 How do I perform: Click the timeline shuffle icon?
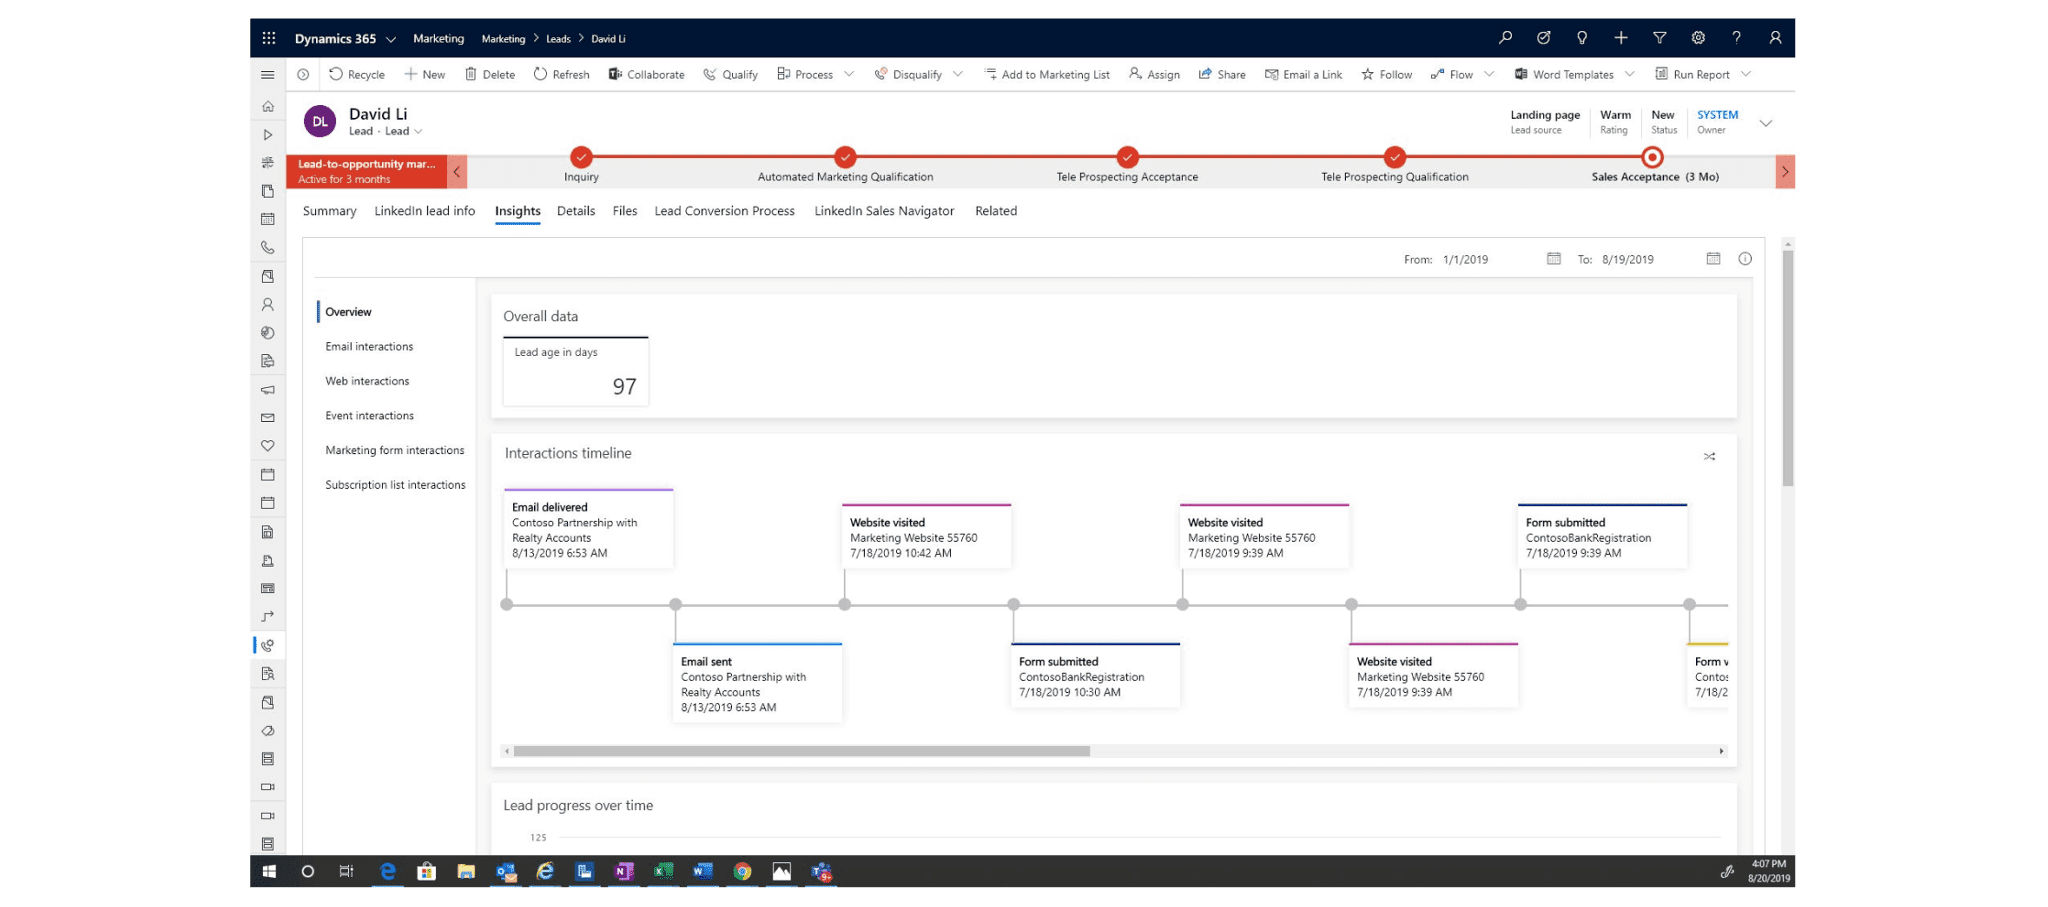tap(1709, 456)
